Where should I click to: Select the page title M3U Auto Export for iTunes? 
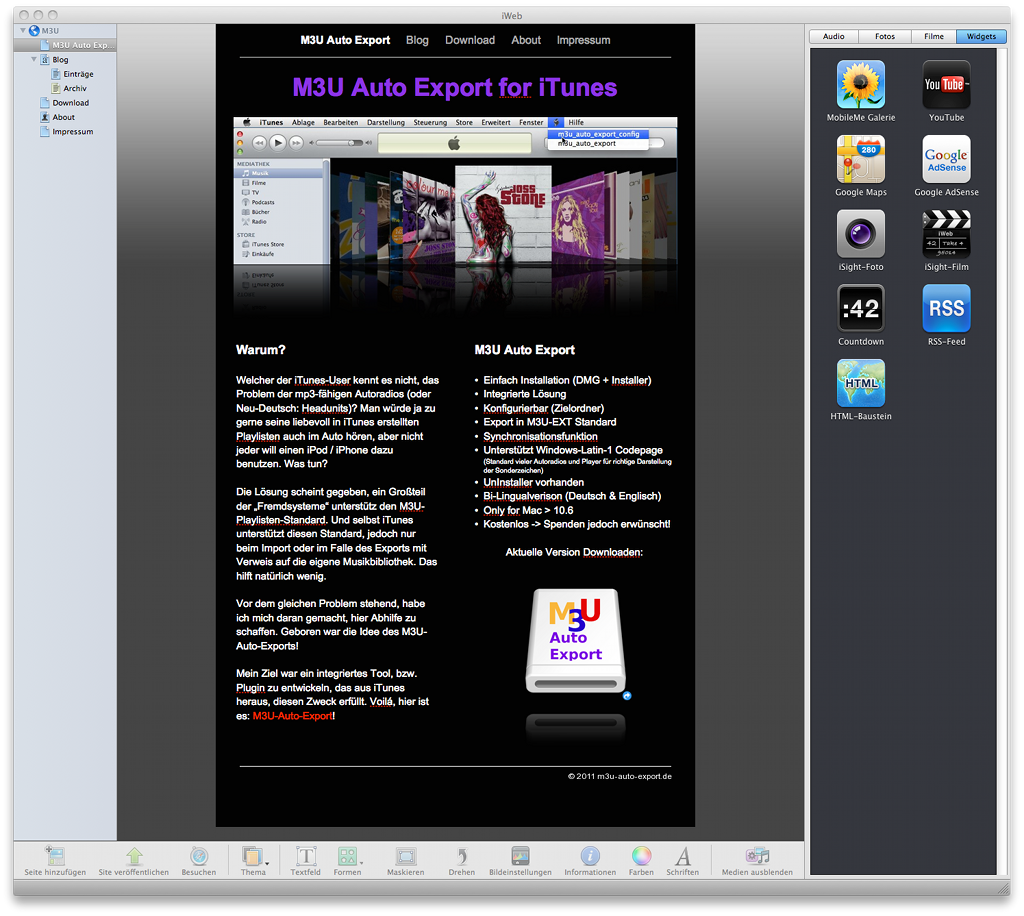pyautogui.click(x=455, y=87)
